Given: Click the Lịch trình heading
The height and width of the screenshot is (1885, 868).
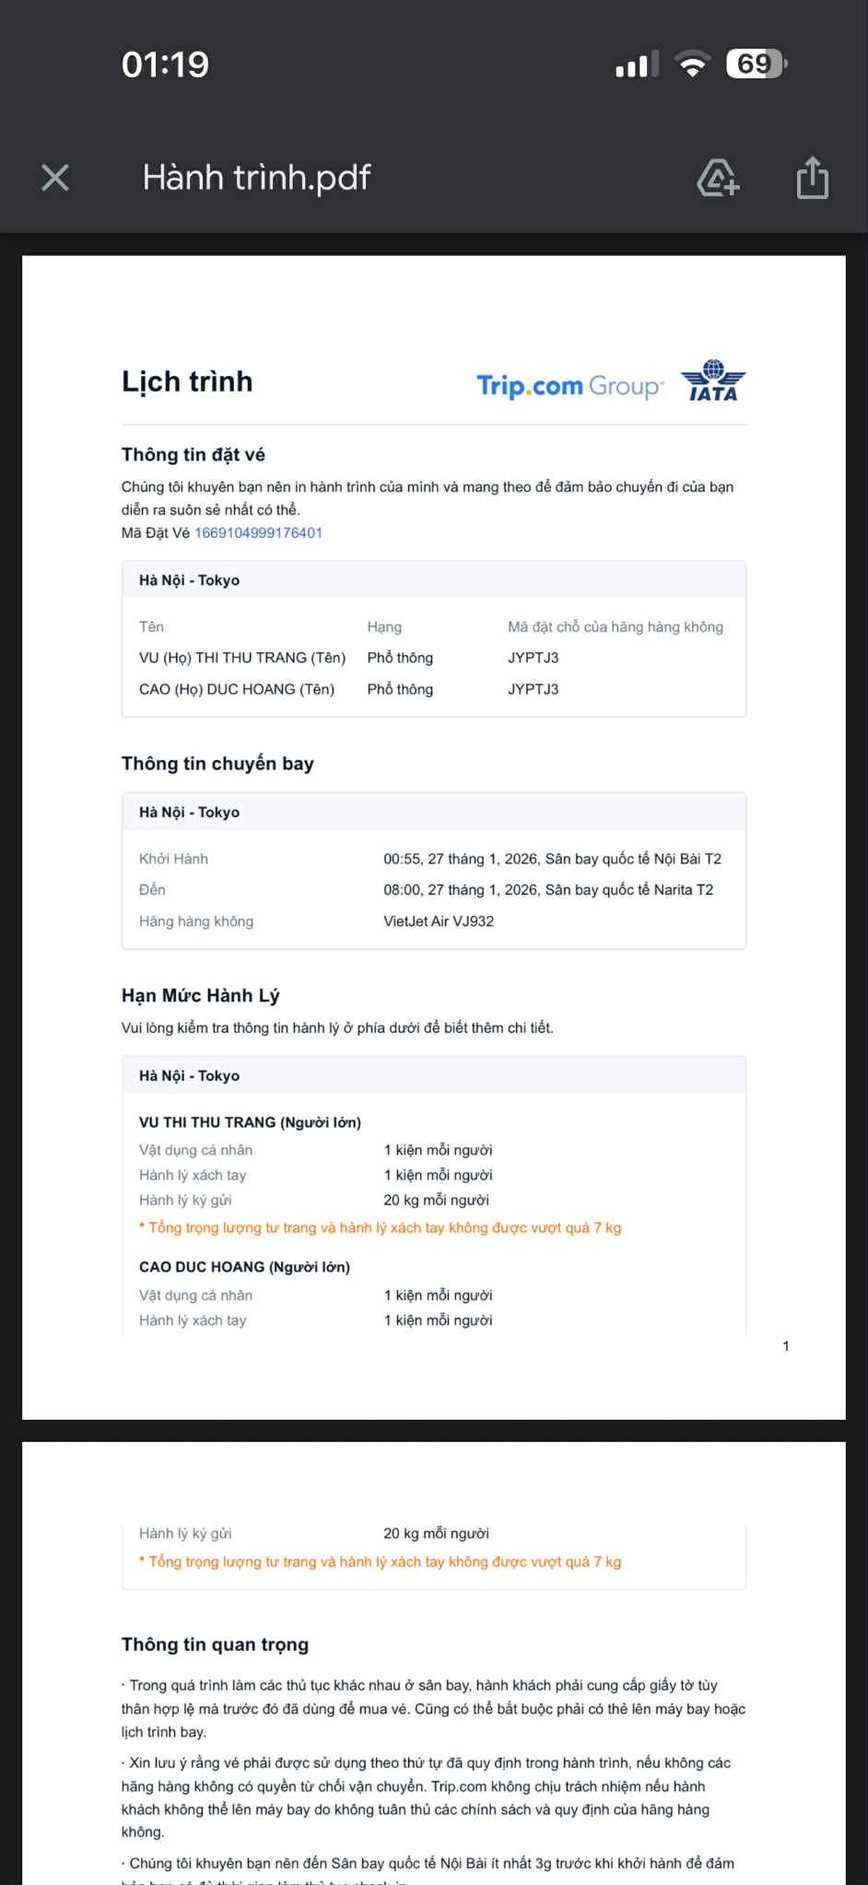Looking at the screenshot, I should coord(187,382).
